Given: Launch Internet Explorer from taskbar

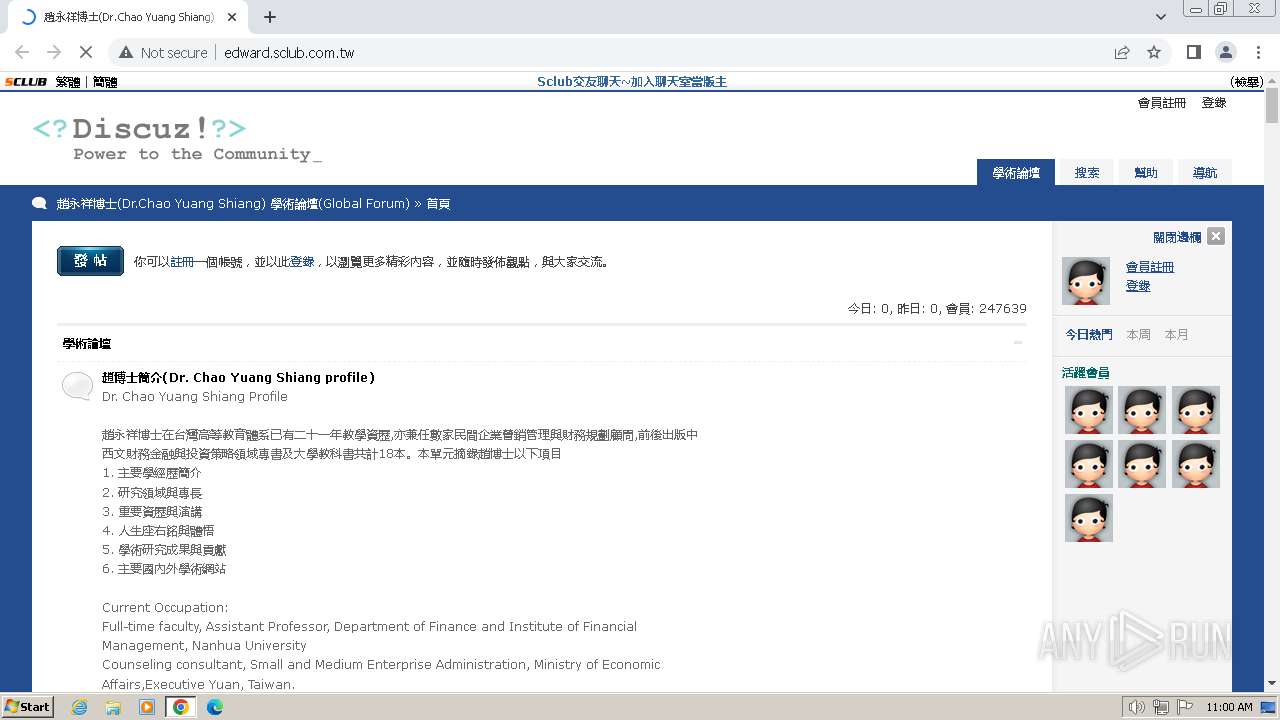Looking at the screenshot, I should tap(79, 707).
